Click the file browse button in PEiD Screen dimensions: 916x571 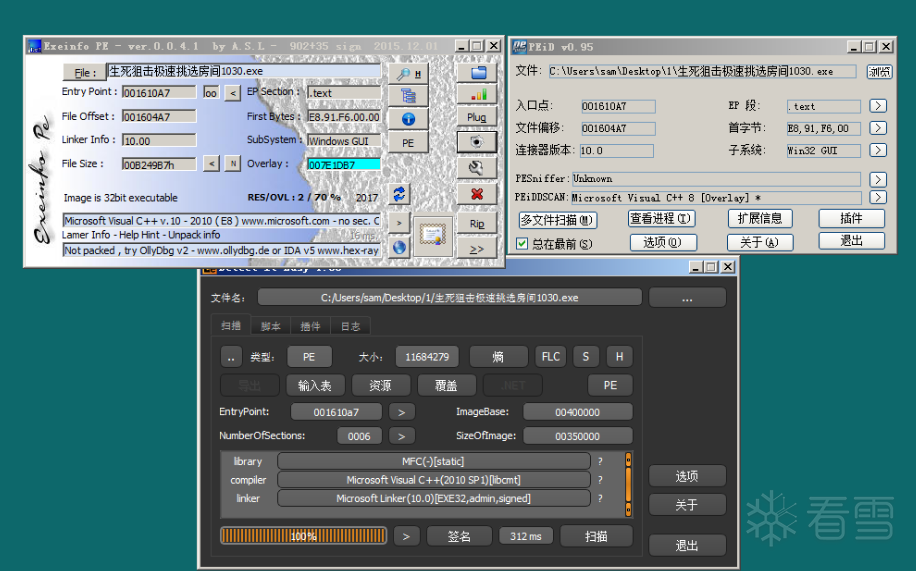point(879,71)
